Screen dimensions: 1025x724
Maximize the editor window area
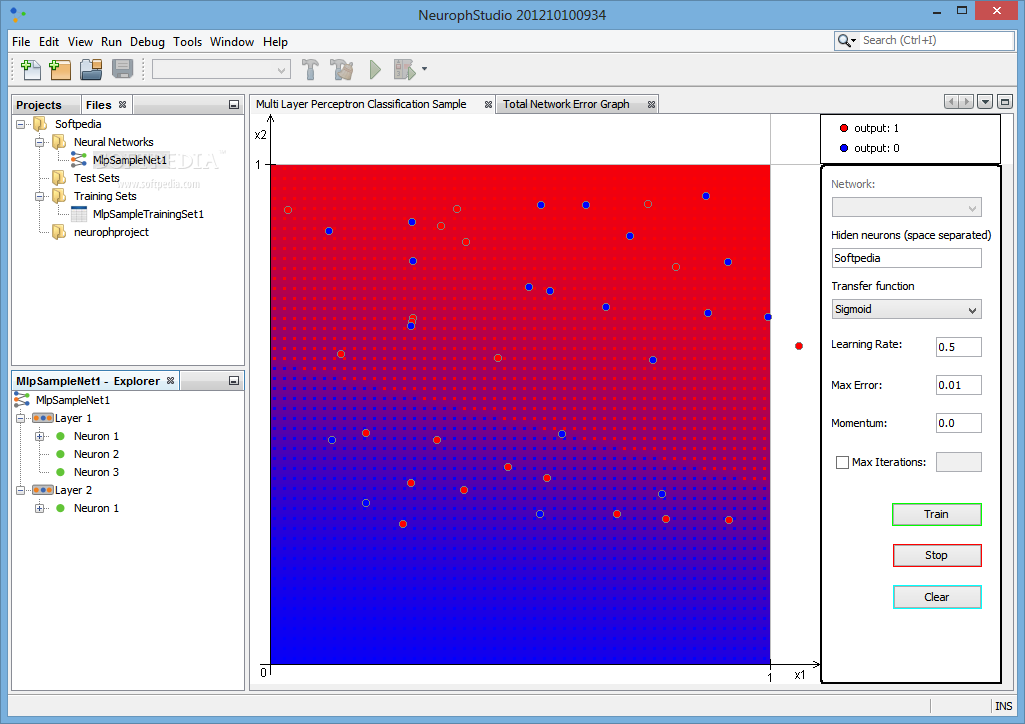coord(1005,101)
